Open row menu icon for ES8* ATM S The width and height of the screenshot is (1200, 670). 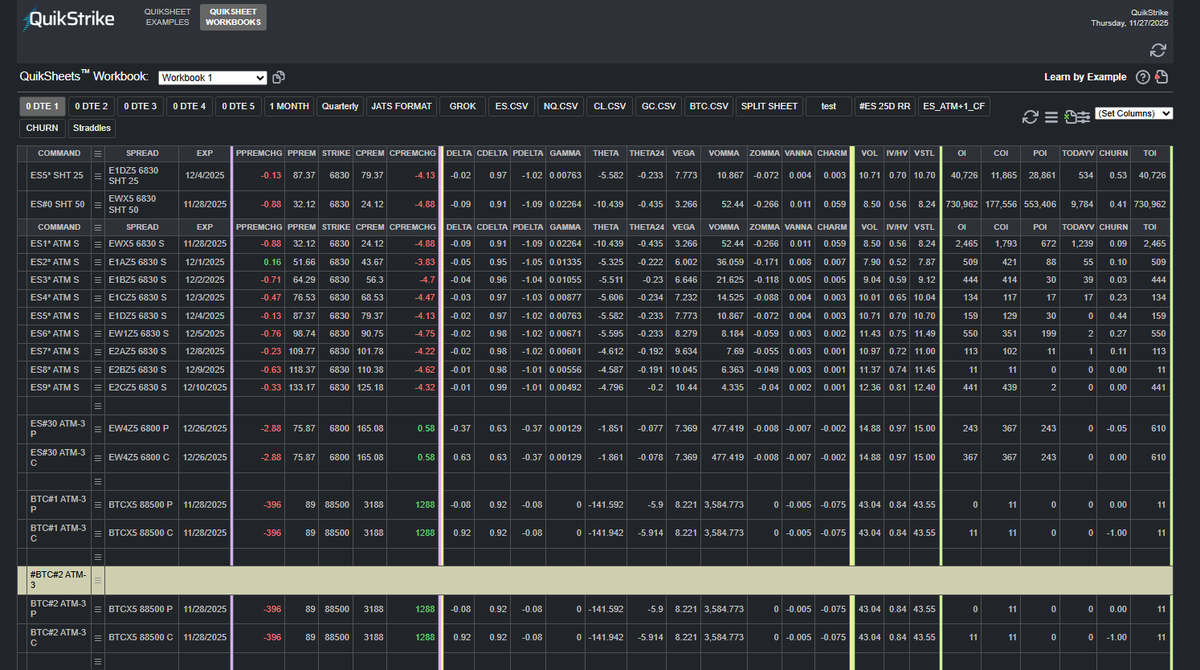coord(98,369)
